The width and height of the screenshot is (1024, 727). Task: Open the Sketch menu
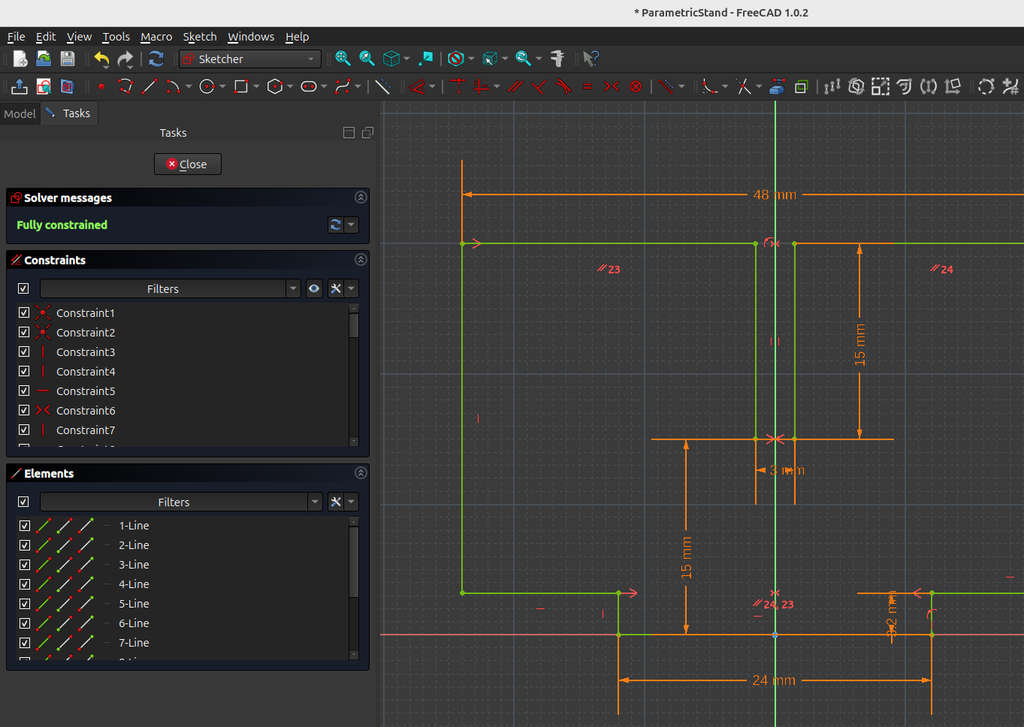tap(199, 37)
